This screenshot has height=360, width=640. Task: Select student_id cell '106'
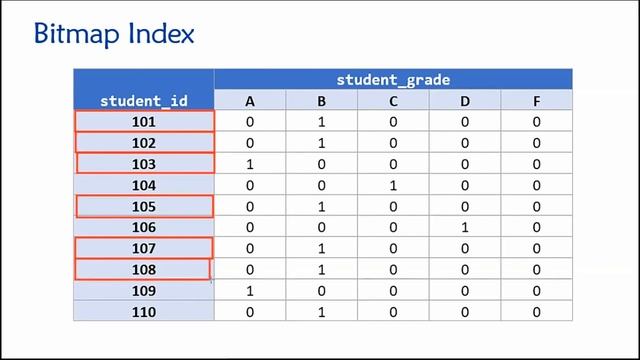pyautogui.click(x=144, y=227)
